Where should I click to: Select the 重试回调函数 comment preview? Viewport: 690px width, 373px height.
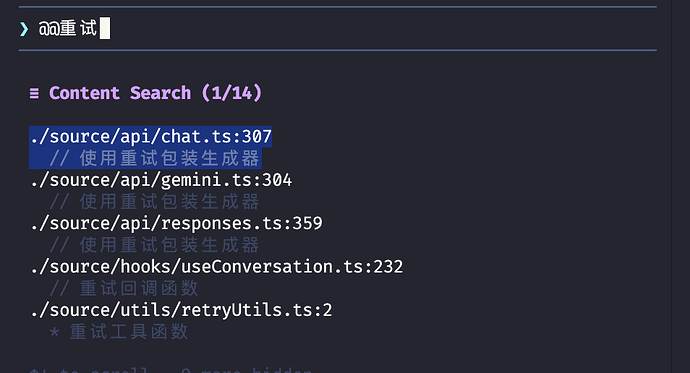click(x=124, y=289)
